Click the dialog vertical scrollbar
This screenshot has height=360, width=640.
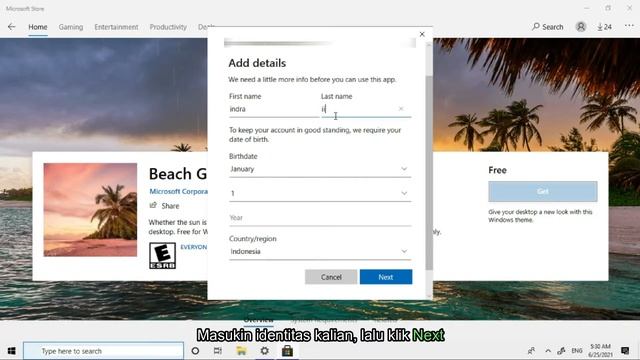(429, 173)
